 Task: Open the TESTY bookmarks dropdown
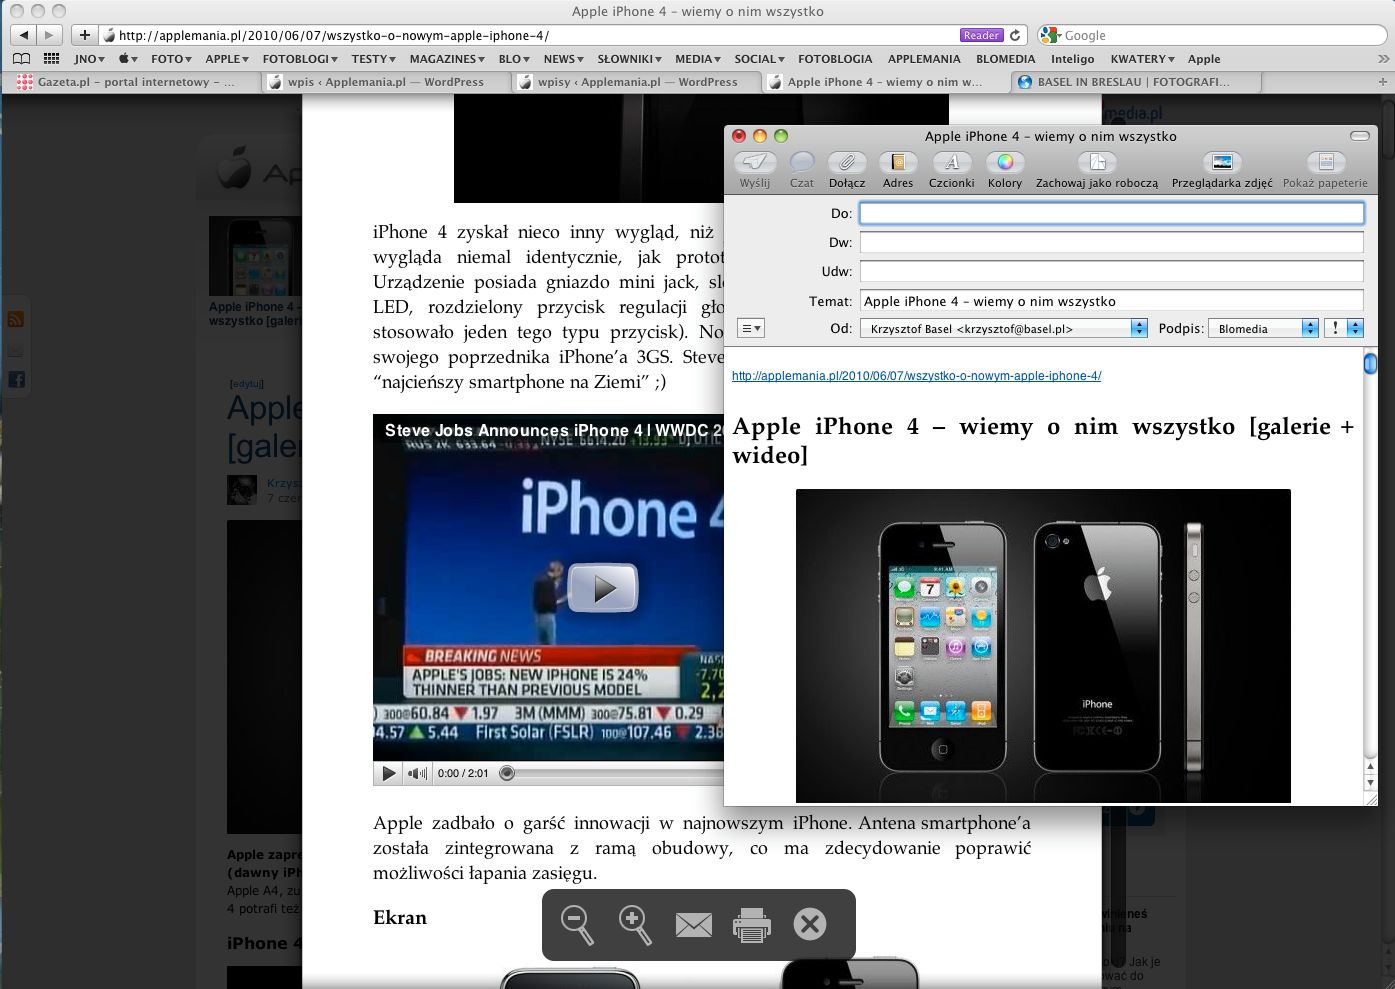[374, 59]
